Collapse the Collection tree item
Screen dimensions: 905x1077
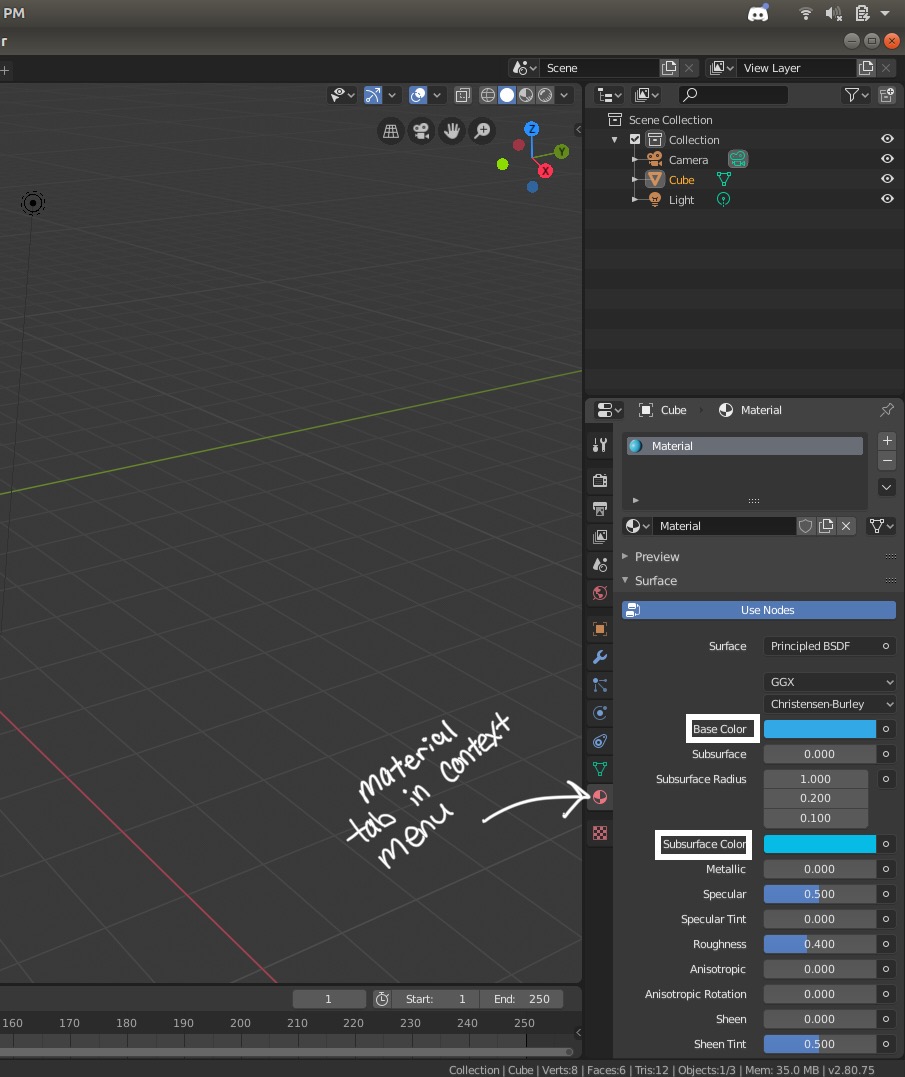tap(615, 139)
